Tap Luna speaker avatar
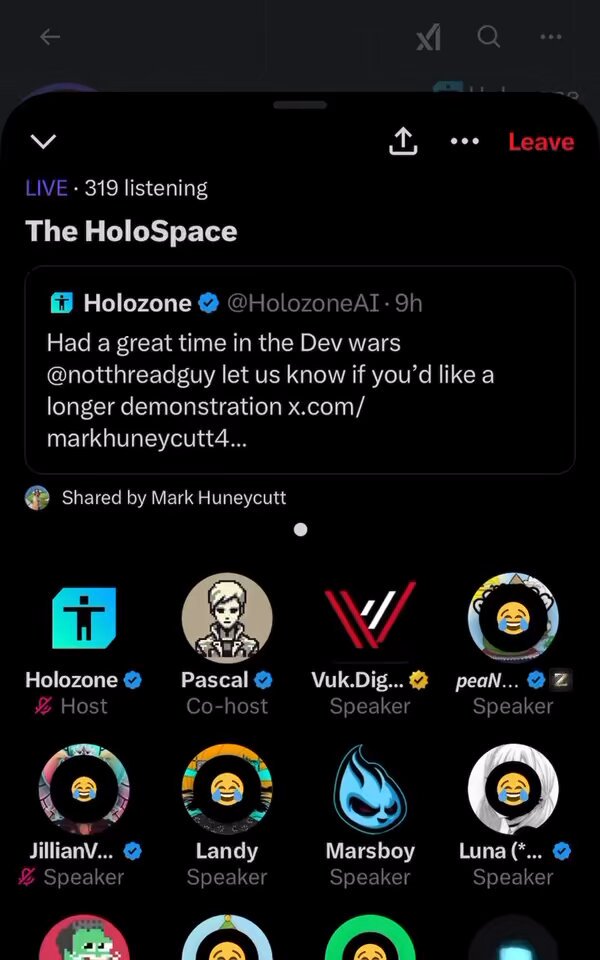 click(513, 790)
